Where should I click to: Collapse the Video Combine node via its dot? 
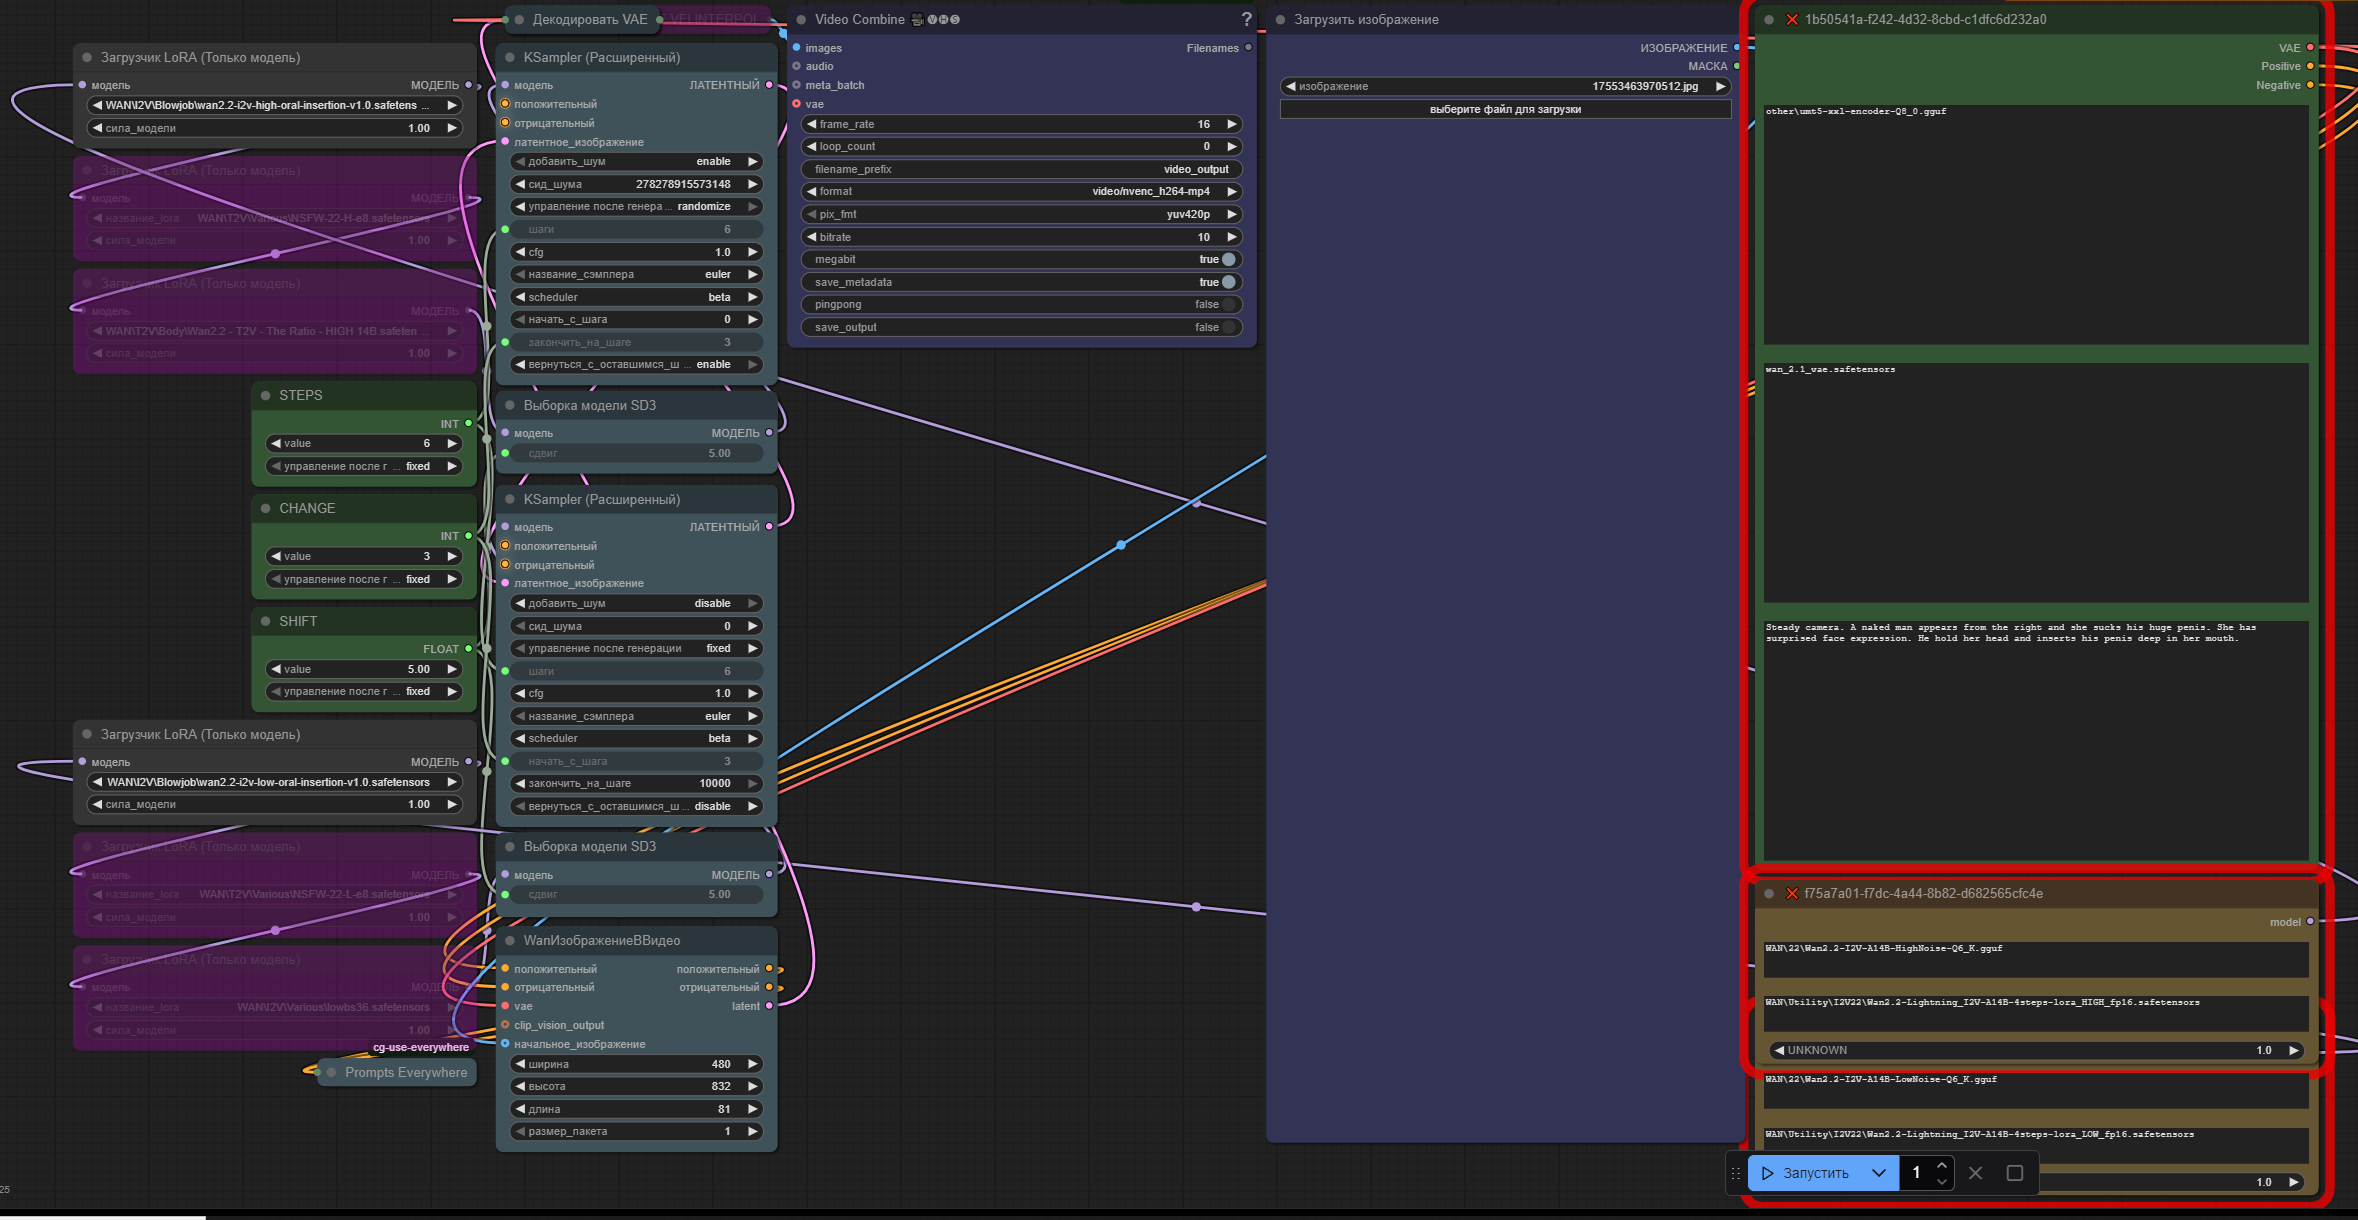(x=801, y=19)
